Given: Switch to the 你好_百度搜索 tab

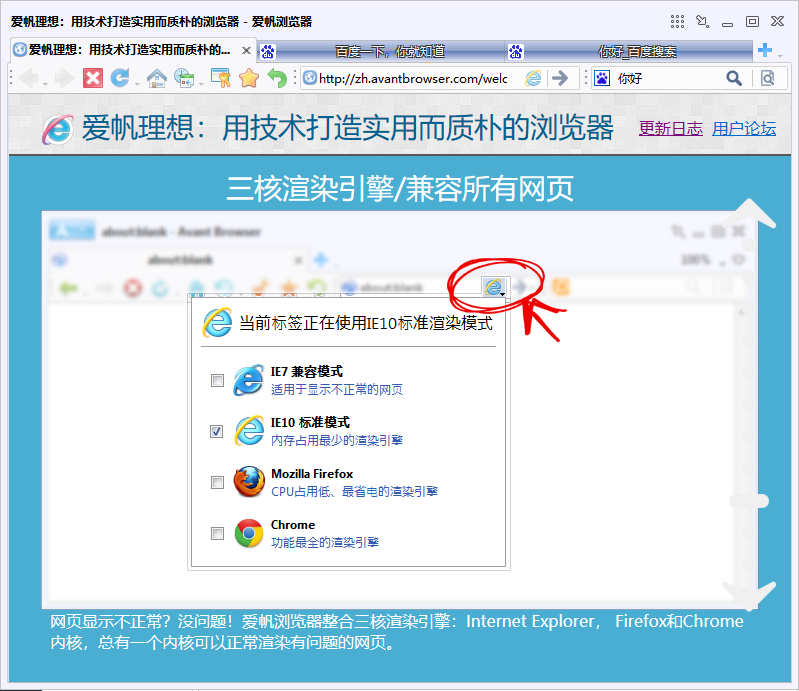Looking at the screenshot, I should pyautogui.click(x=629, y=51).
